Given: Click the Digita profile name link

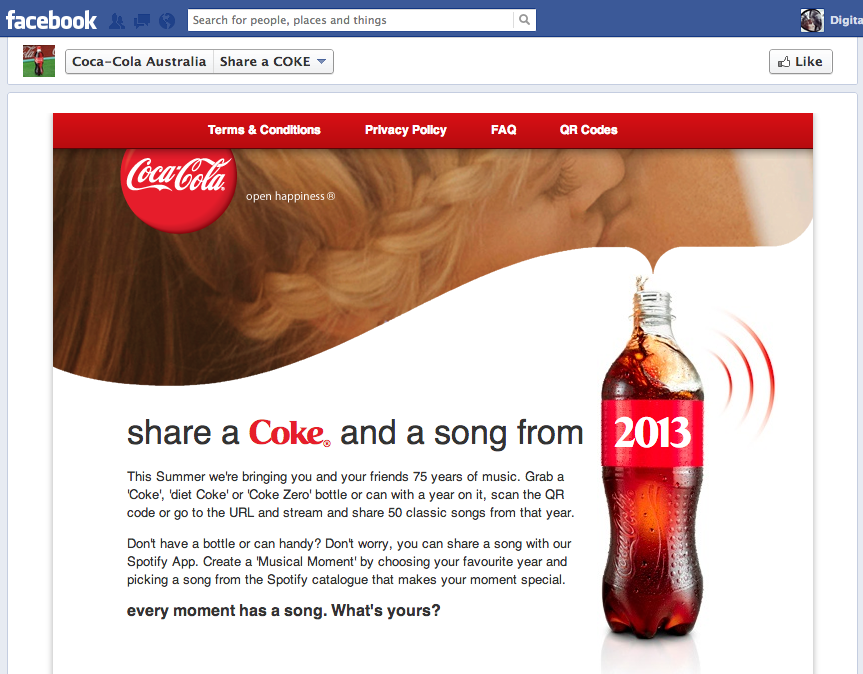Looking at the screenshot, I should (x=846, y=20).
